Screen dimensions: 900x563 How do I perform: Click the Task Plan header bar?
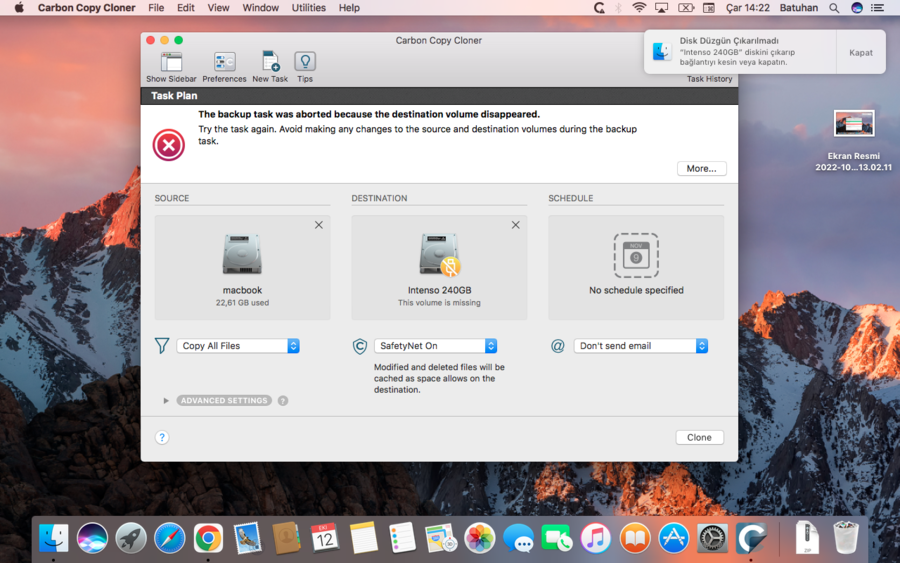point(439,96)
